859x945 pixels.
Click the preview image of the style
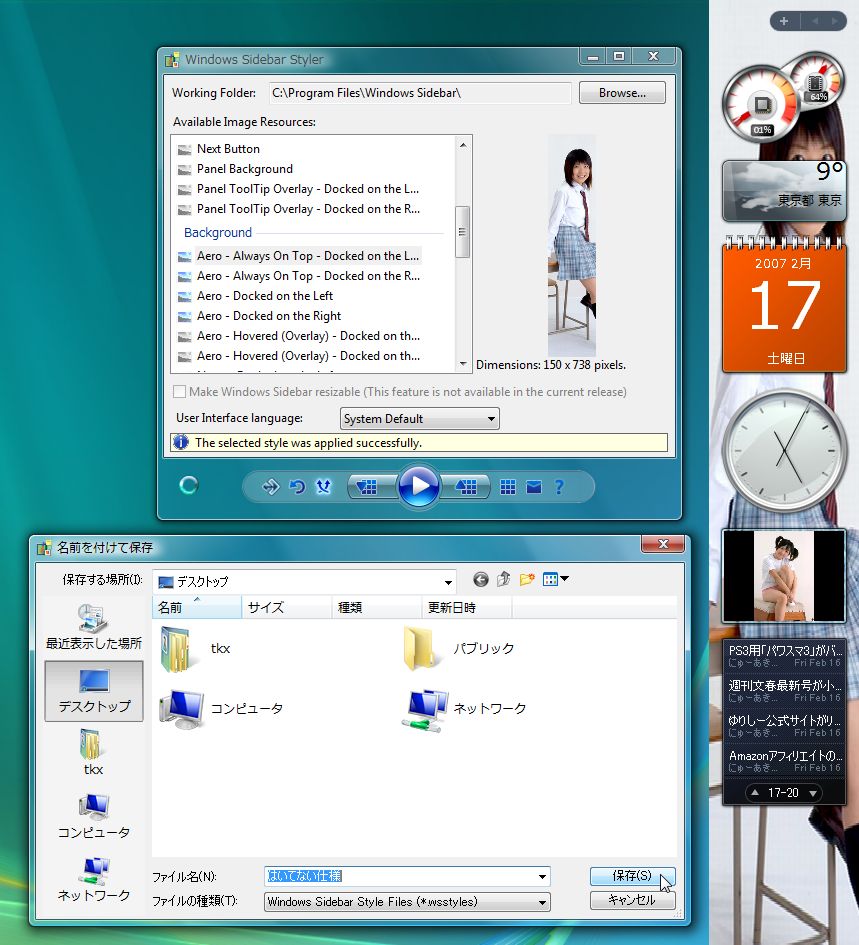[x=572, y=245]
